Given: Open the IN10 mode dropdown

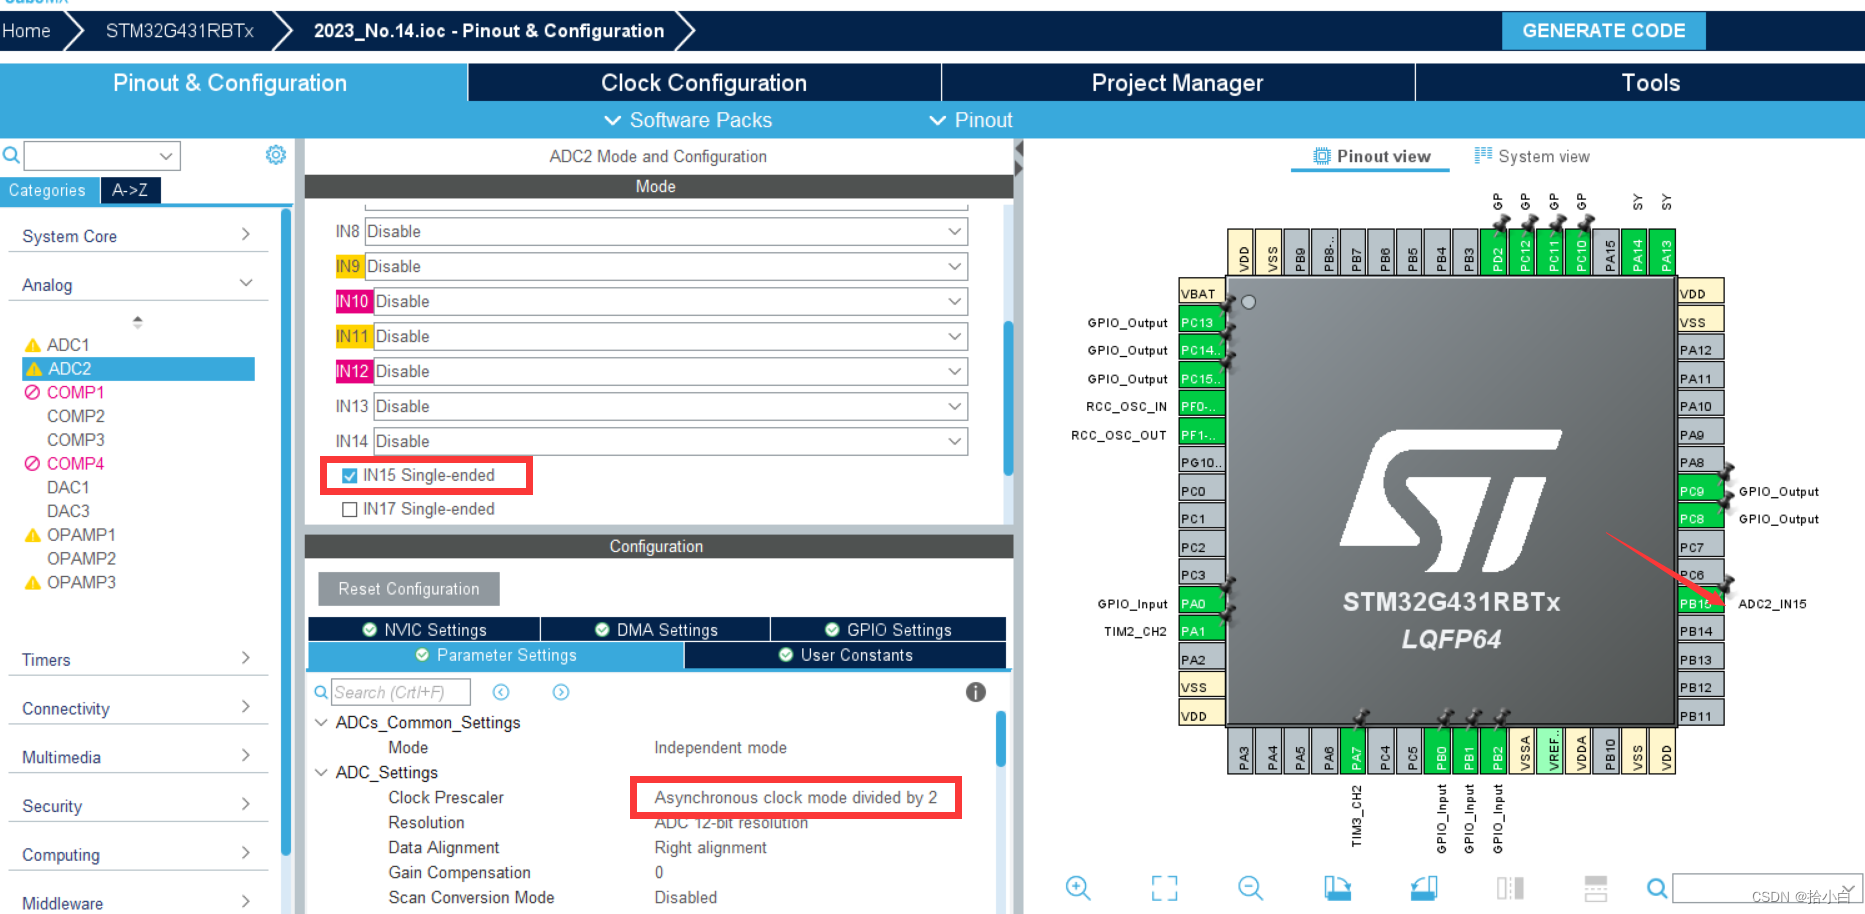Looking at the screenshot, I should (x=670, y=301).
